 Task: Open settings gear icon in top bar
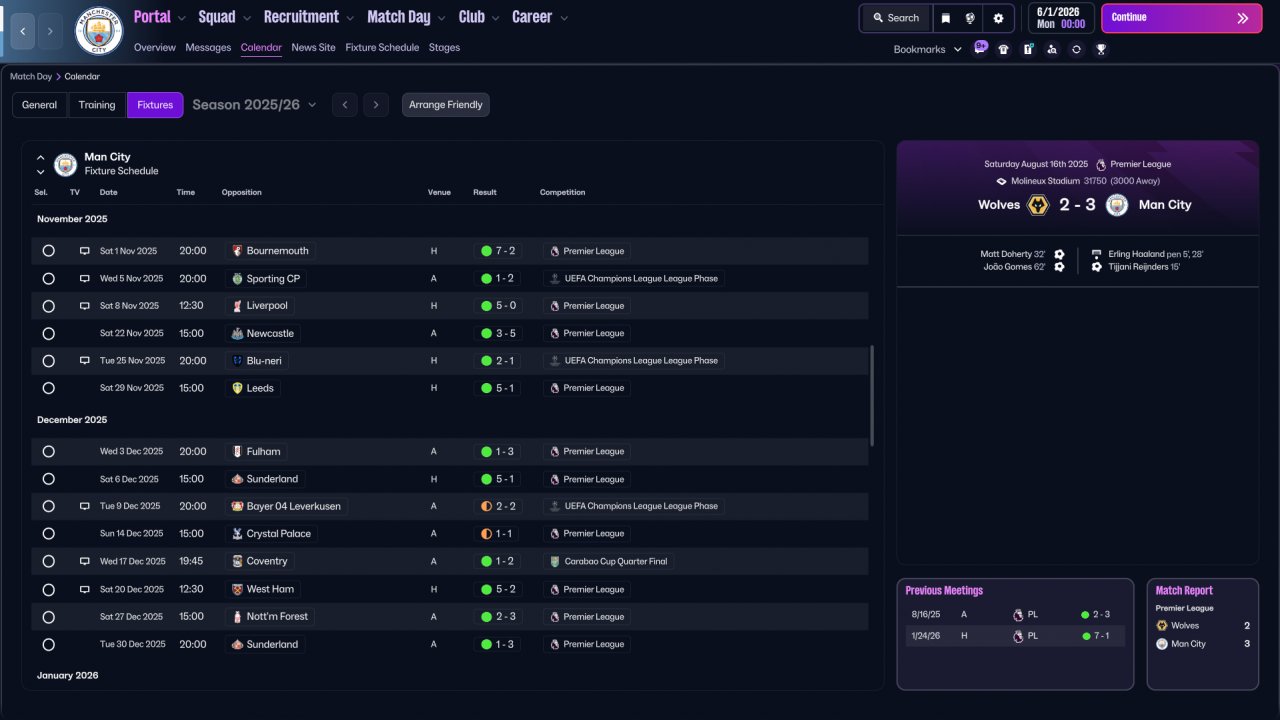click(x=998, y=18)
